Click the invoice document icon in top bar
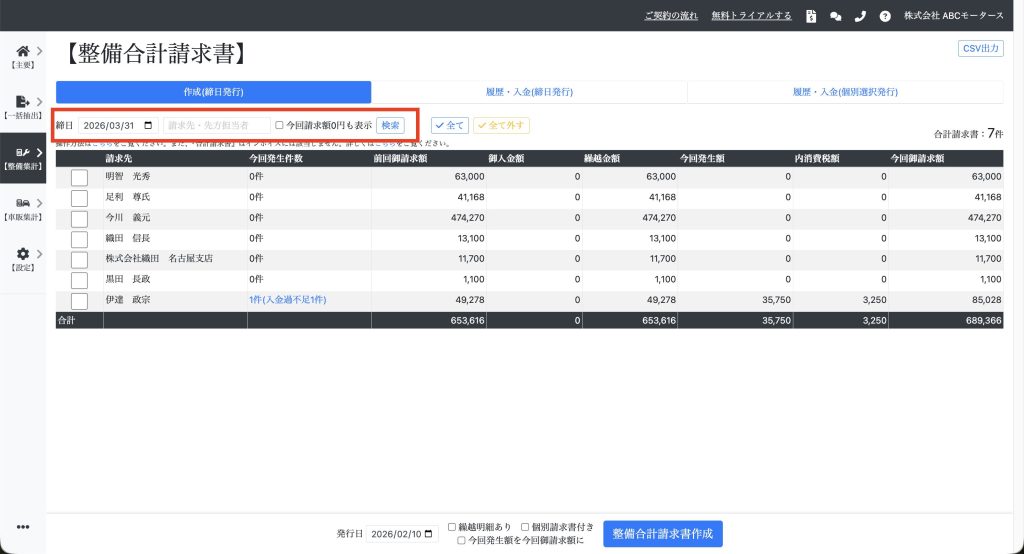 [x=811, y=16]
